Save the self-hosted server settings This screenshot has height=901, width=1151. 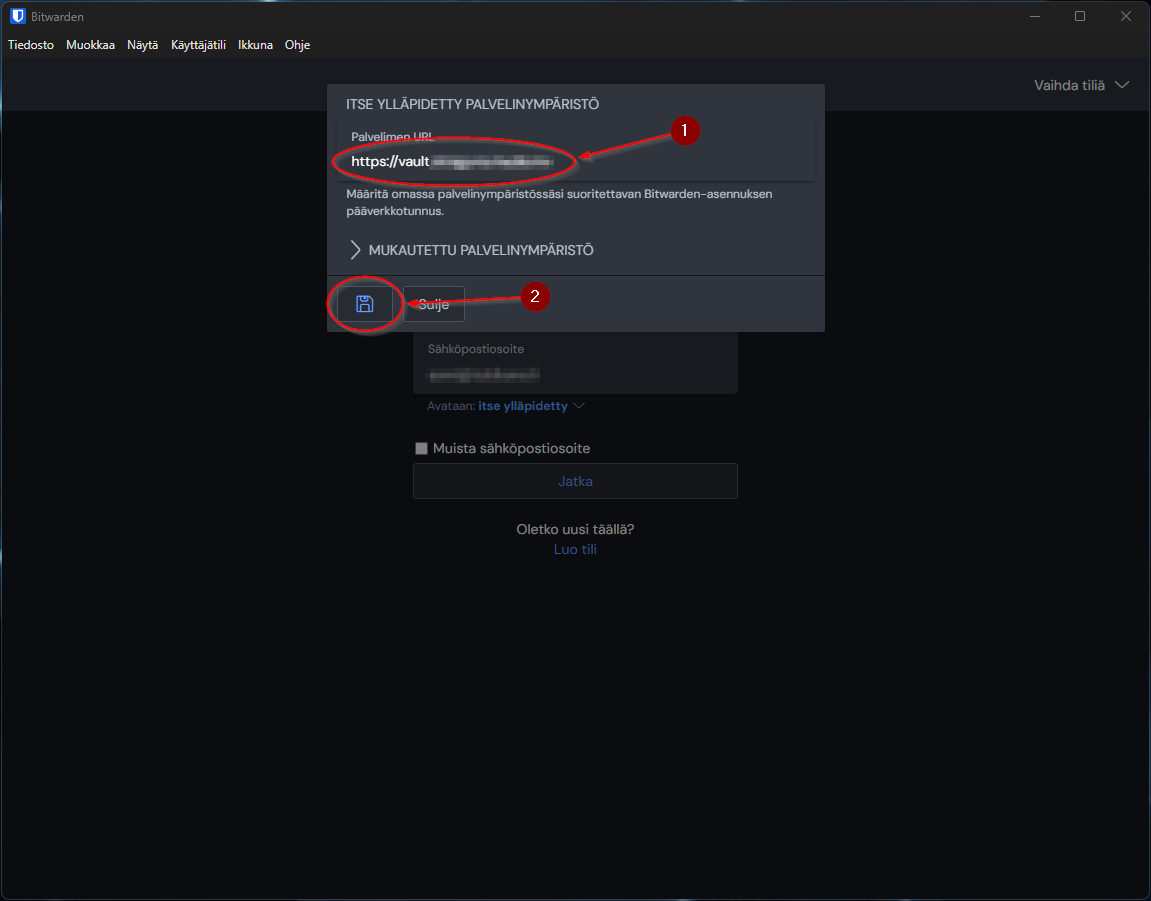[x=365, y=304]
